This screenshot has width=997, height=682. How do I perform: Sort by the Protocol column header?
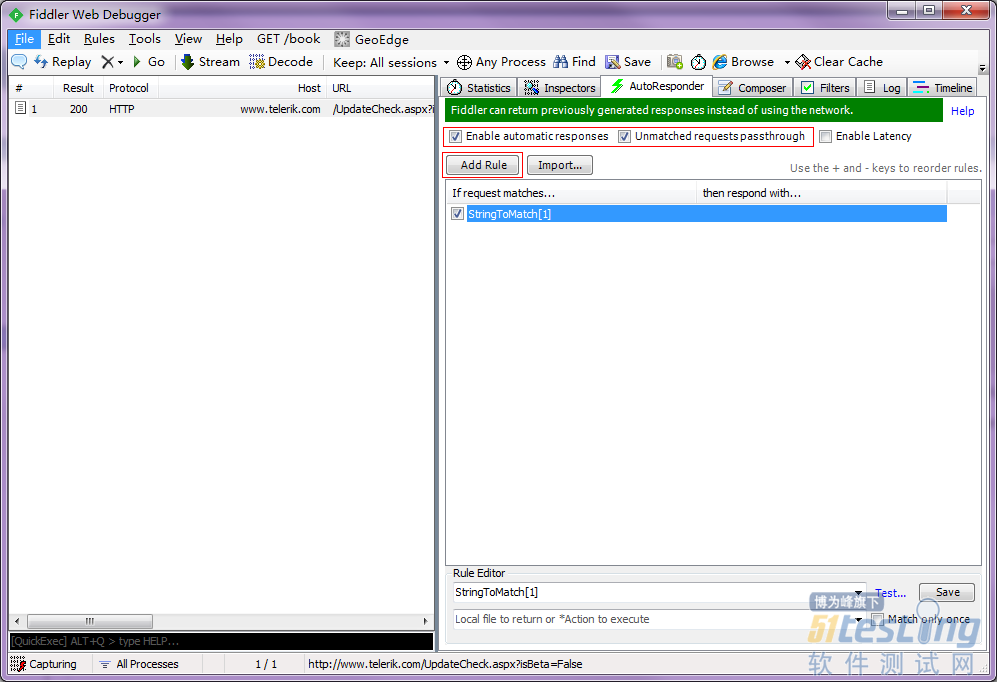coord(129,88)
